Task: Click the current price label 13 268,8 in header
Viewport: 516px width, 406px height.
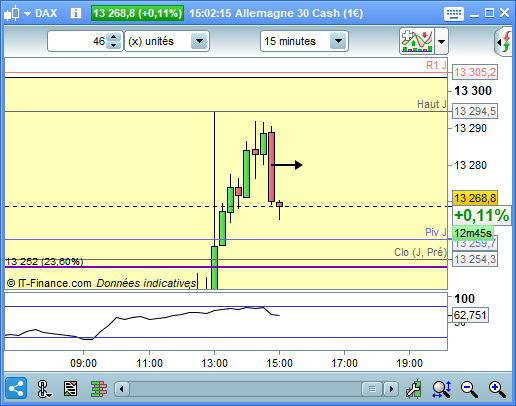Action: (137, 13)
